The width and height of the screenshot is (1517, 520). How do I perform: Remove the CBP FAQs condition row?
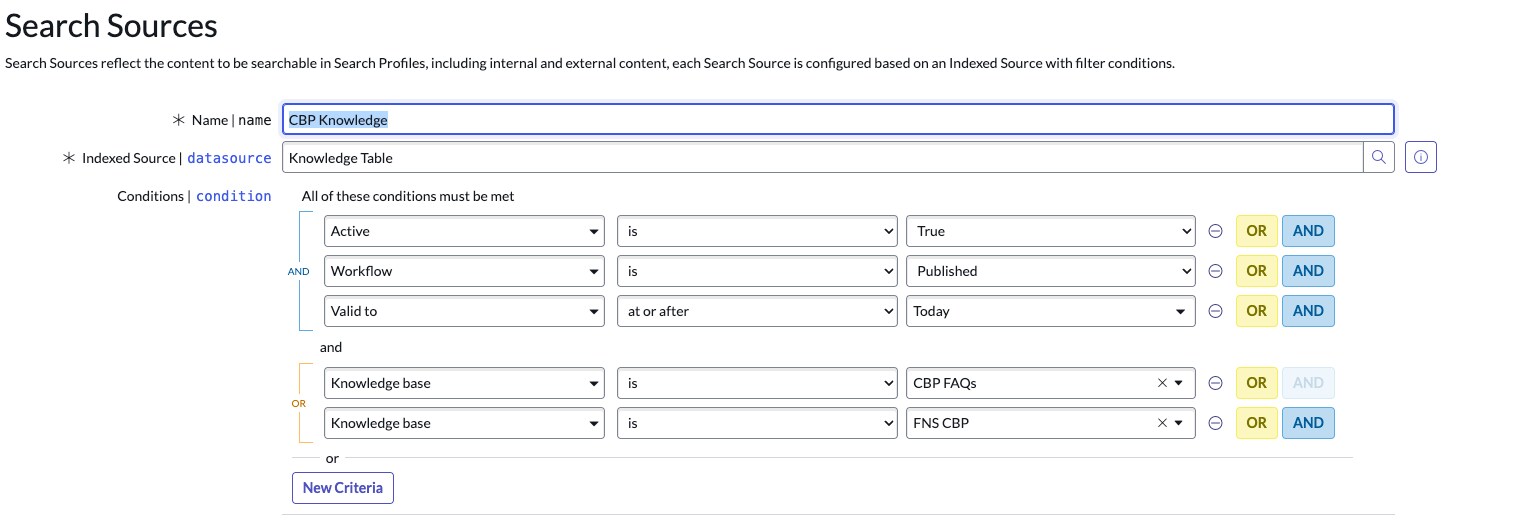(1216, 383)
